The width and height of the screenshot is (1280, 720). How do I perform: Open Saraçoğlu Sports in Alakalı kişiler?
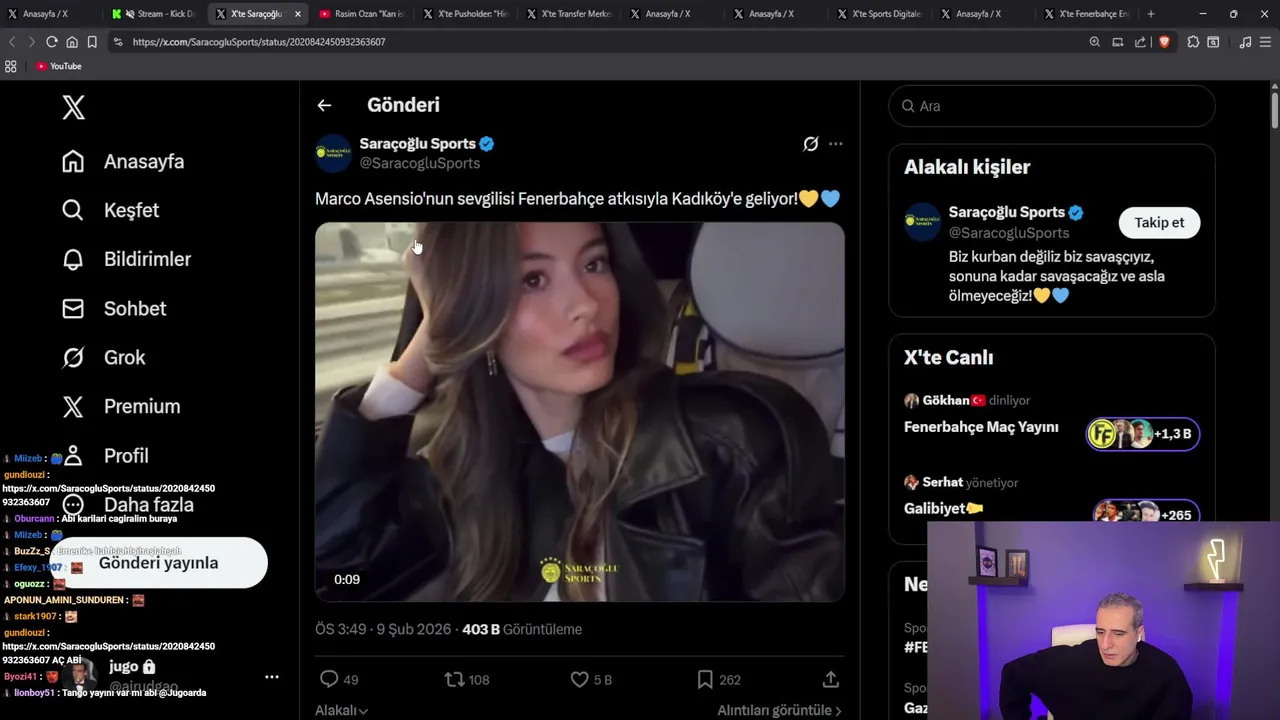(x=1007, y=212)
